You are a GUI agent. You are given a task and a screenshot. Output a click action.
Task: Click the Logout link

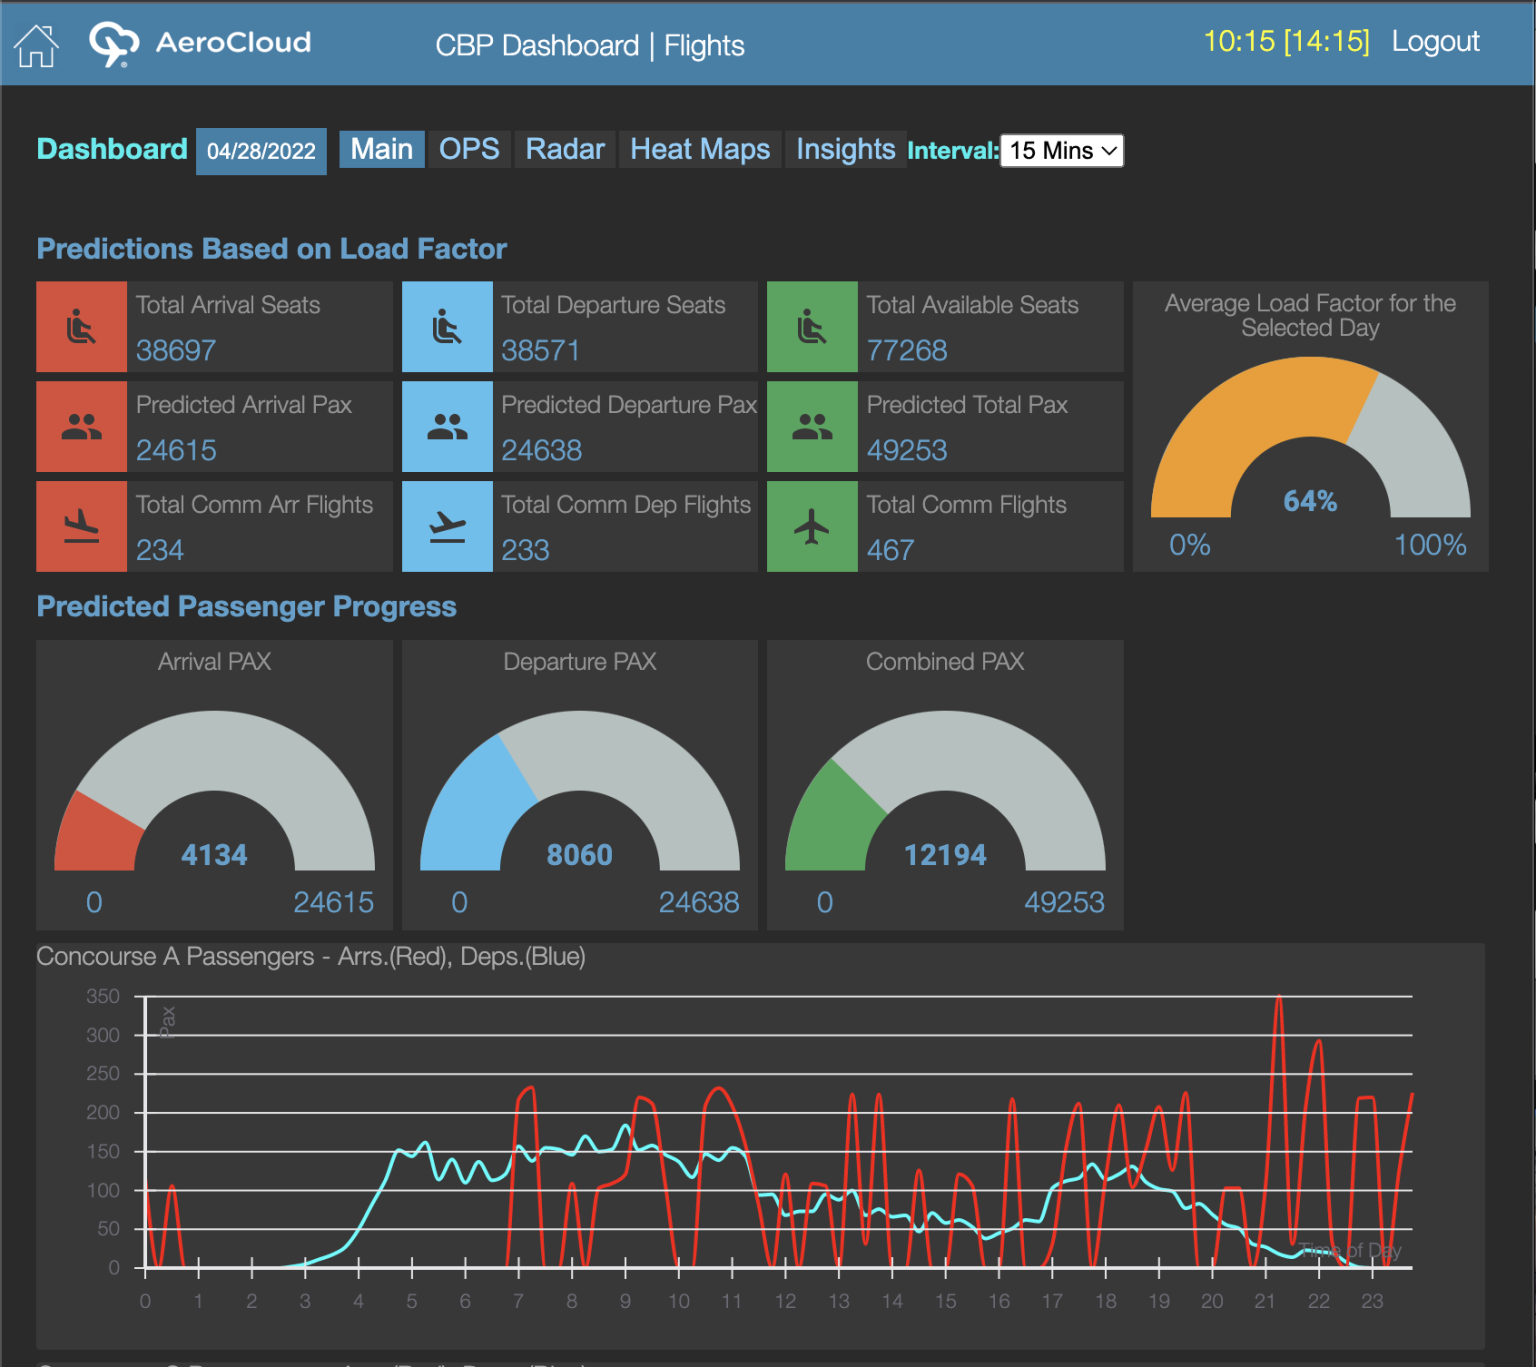tap(1435, 41)
